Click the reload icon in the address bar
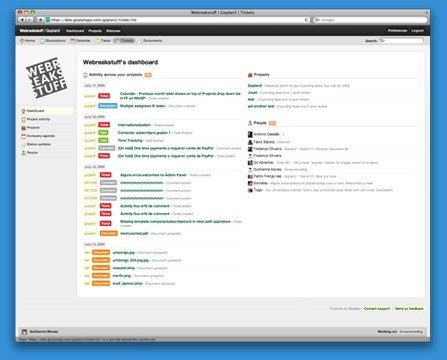Image resolution: width=447 pixels, height=360 pixels. point(306,20)
